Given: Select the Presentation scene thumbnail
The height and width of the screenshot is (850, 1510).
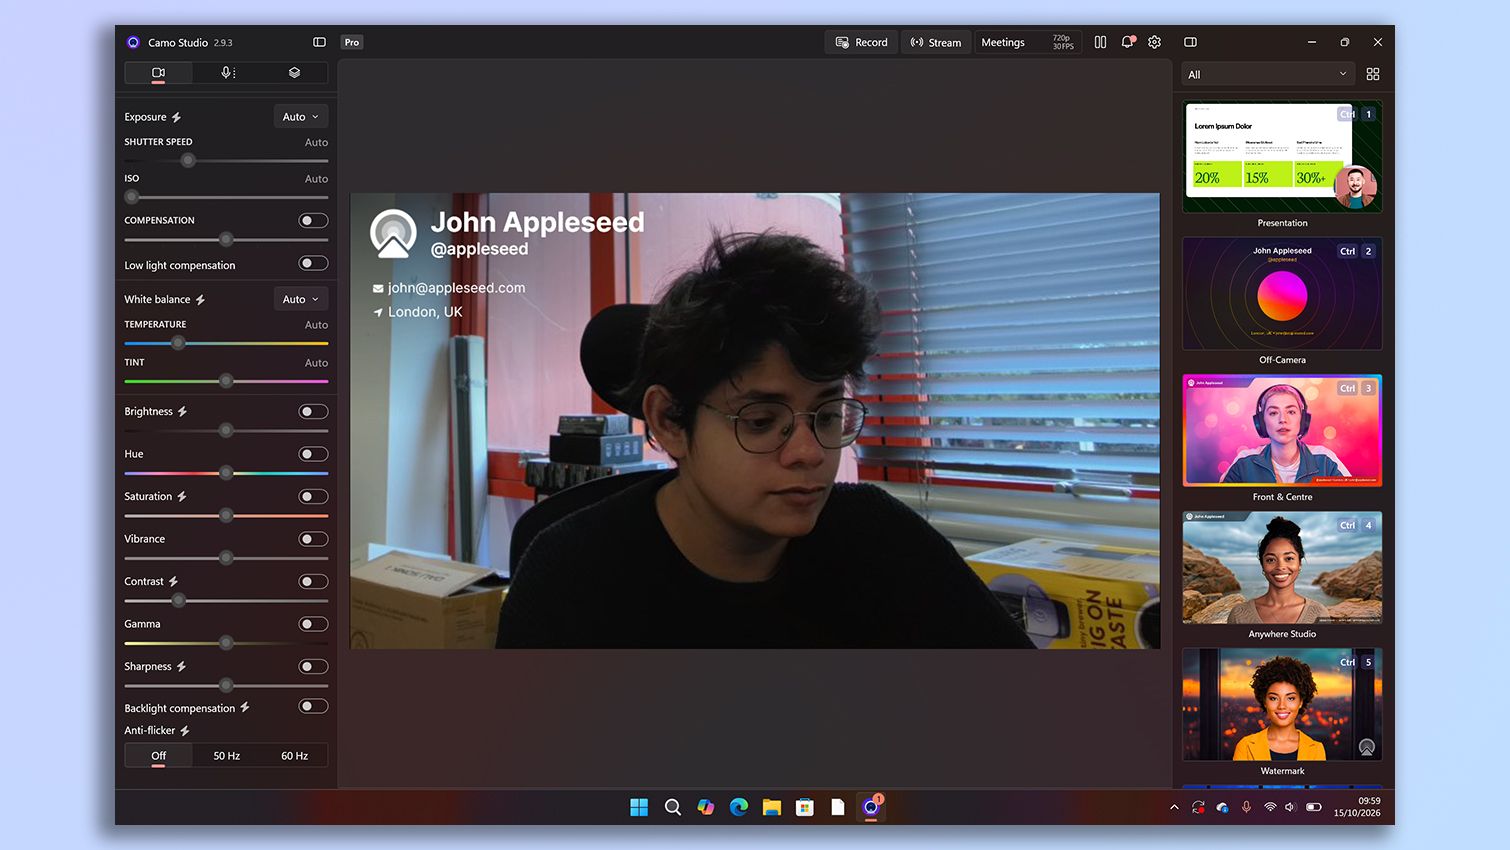Looking at the screenshot, I should coord(1282,157).
